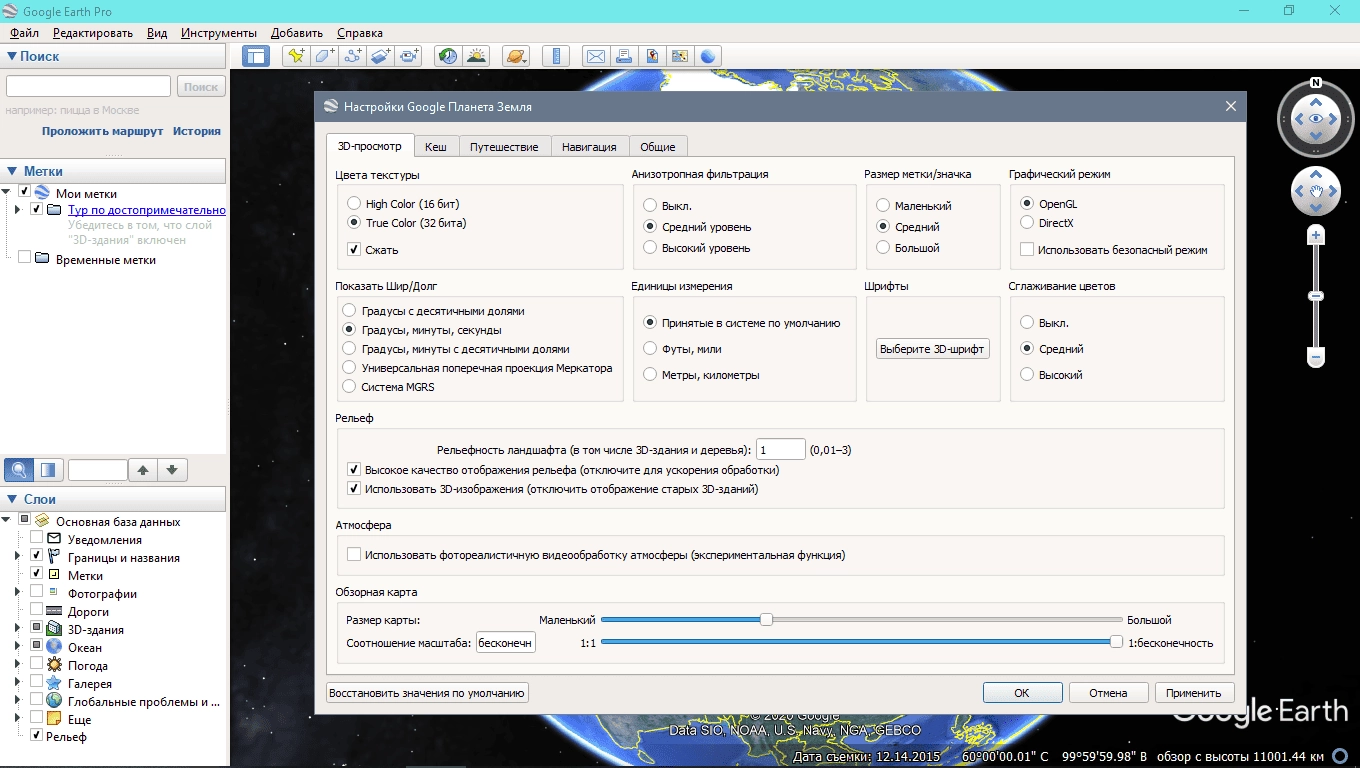Move selected place up with arrow
This screenshot has width=1360, height=768.
coord(143,469)
